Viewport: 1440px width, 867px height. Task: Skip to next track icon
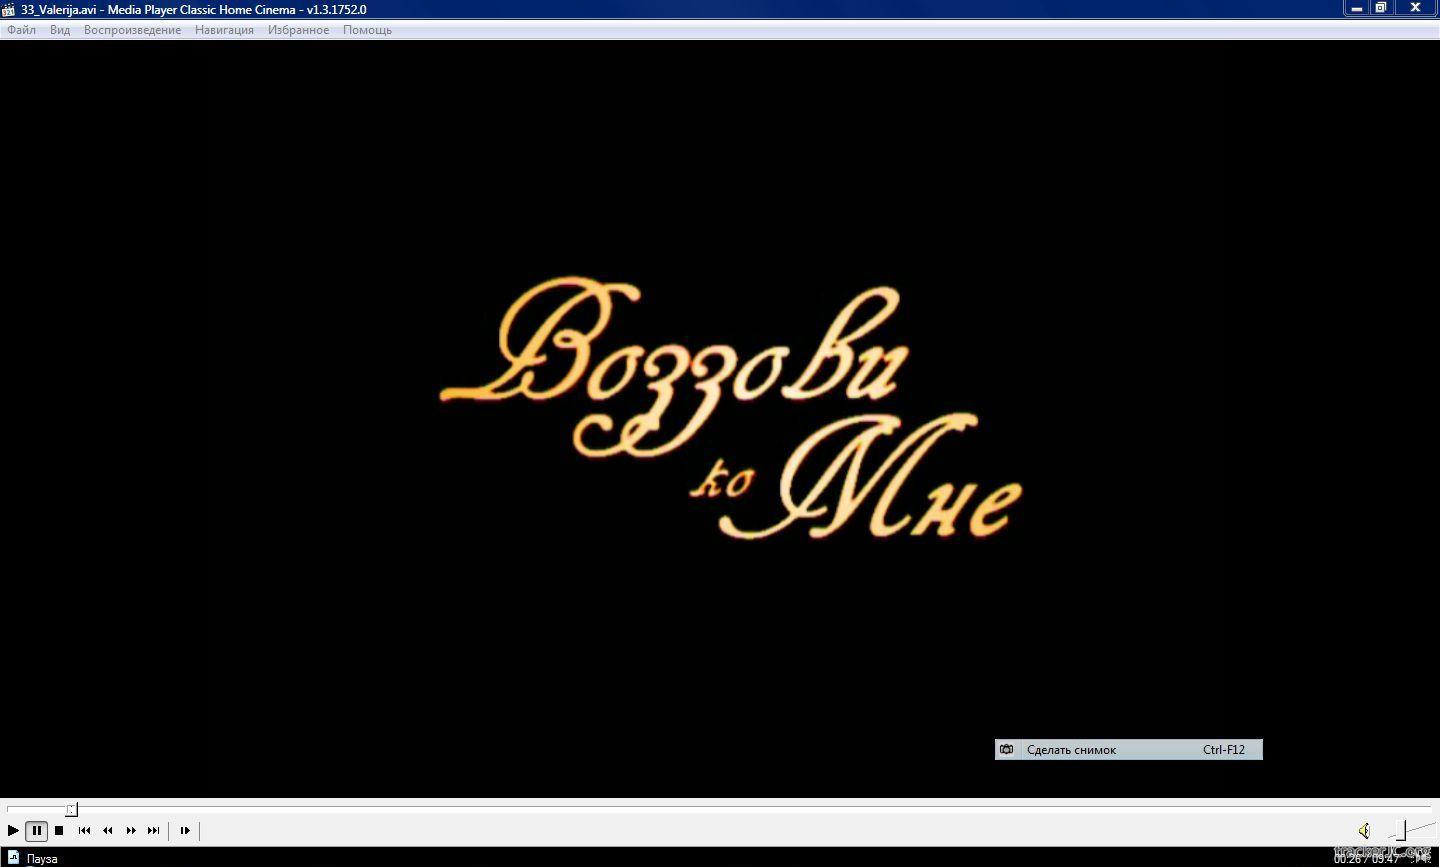154,830
